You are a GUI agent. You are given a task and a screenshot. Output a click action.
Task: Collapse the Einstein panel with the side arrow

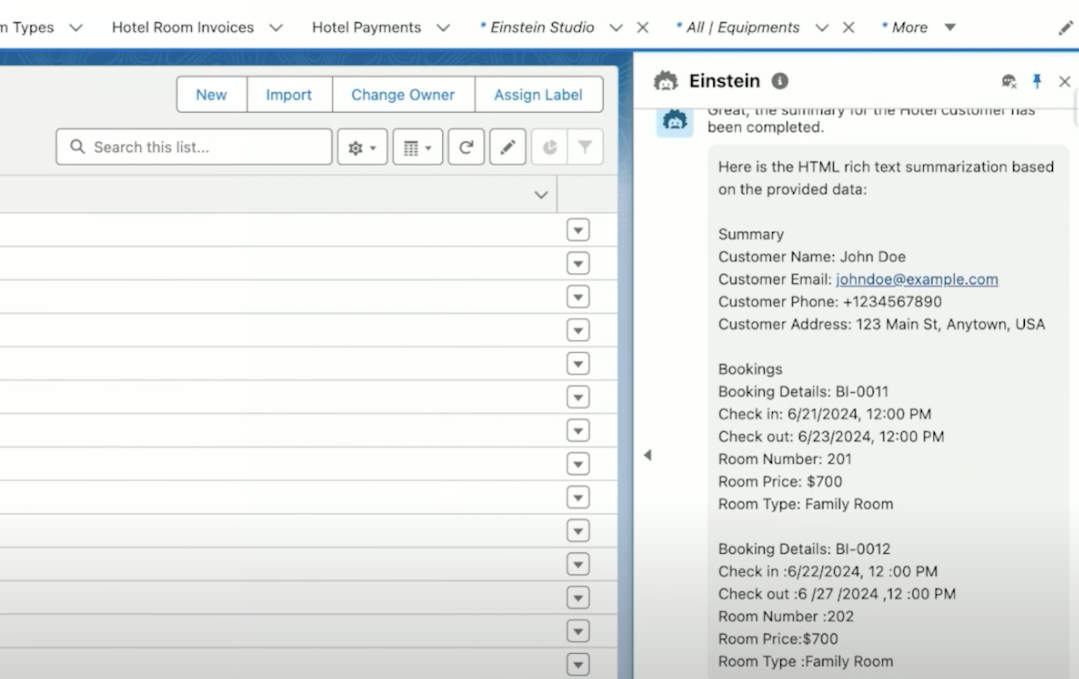pyautogui.click(x=648, y=454)
